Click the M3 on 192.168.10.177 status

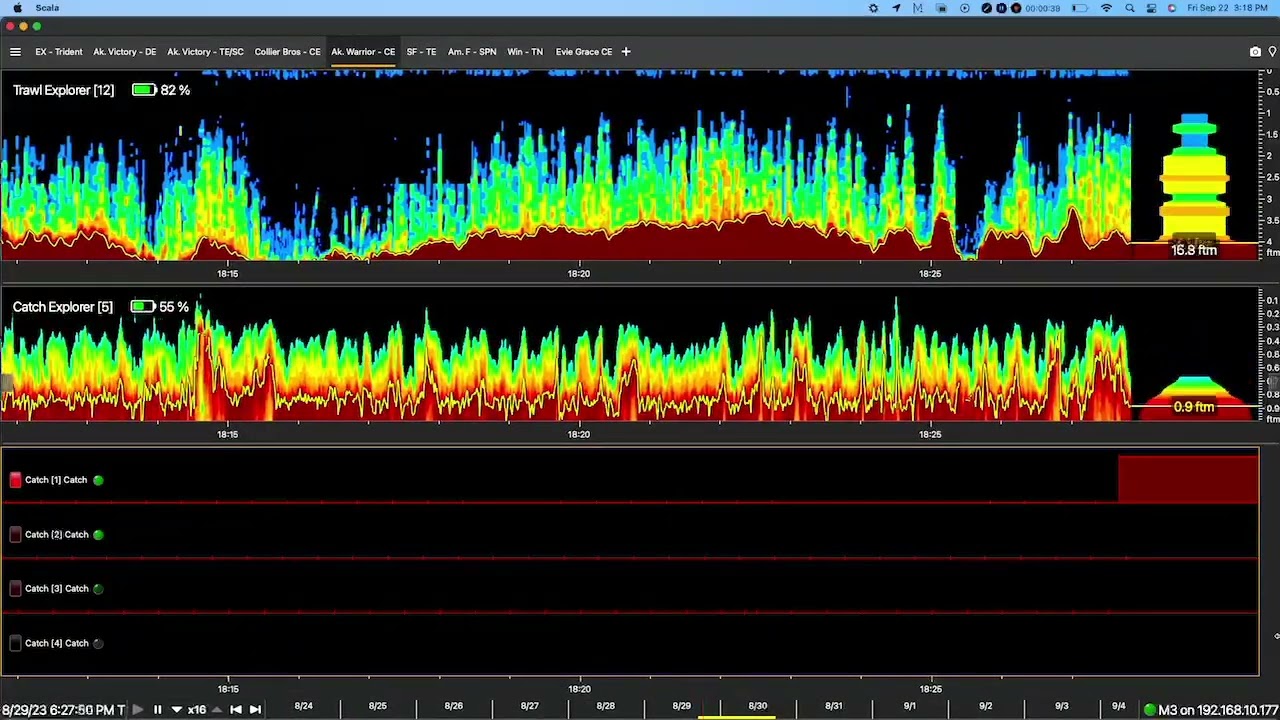tap(1218, 710)
